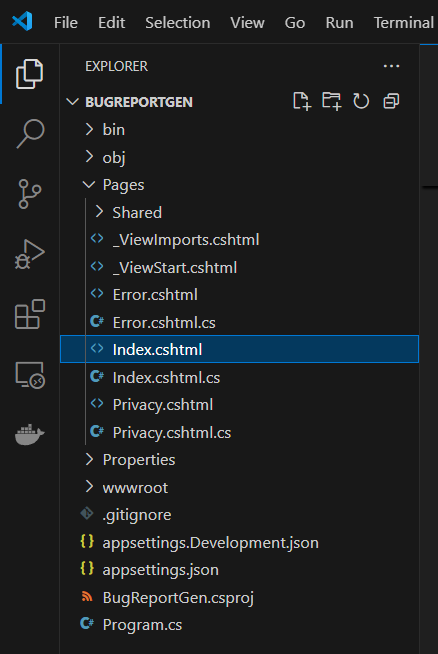
Task: Click the New Folder icon
Action: 332,101
